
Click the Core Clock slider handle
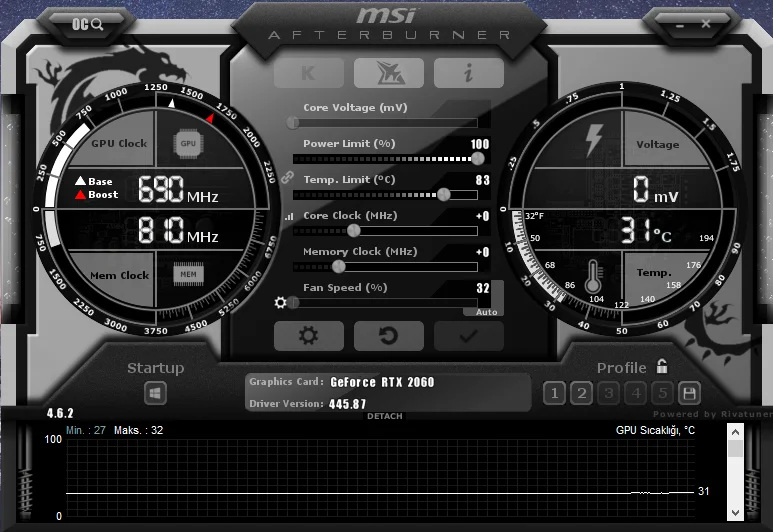click(x=353, y=230)
